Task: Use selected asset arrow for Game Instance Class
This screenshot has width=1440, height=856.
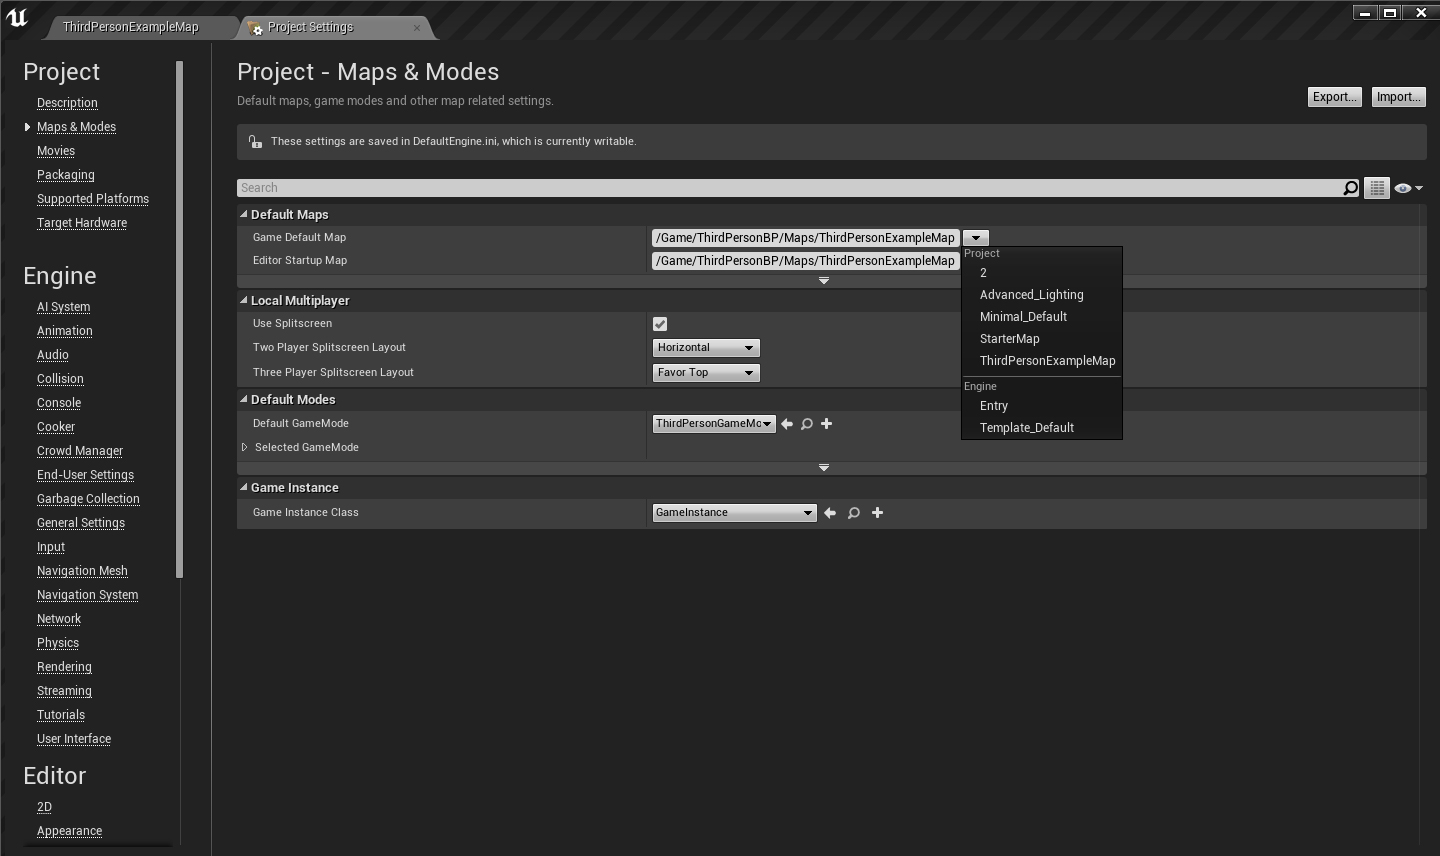Action: [x=830, y=513]
